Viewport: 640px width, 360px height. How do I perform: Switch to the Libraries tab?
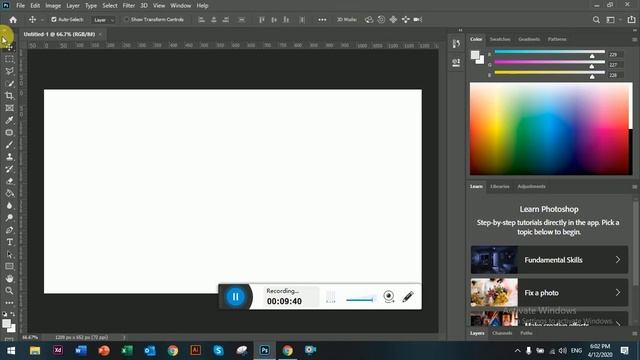click(500, 187)
